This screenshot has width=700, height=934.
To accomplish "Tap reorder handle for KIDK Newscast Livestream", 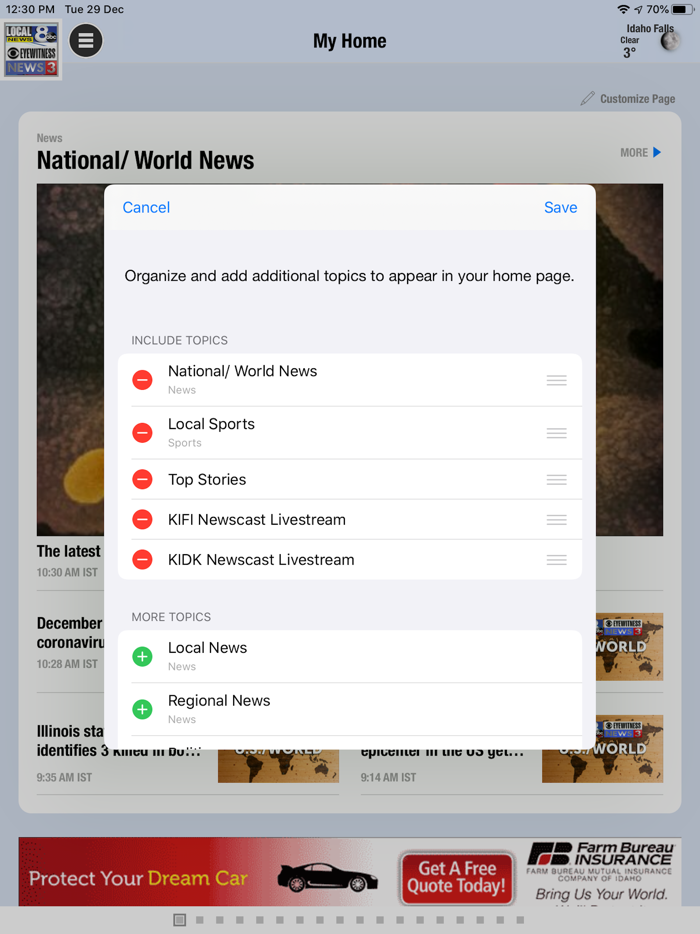I will tap(556, 560).
